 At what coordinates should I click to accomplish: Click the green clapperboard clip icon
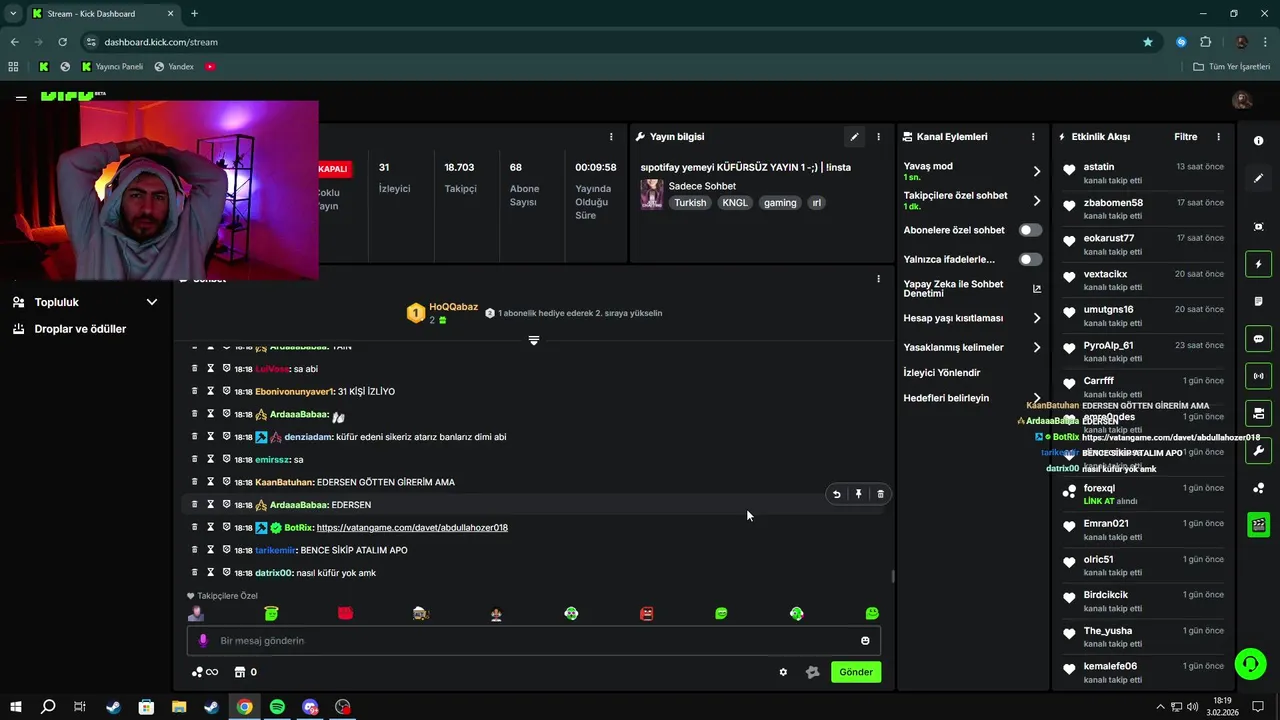point(1258,524)
